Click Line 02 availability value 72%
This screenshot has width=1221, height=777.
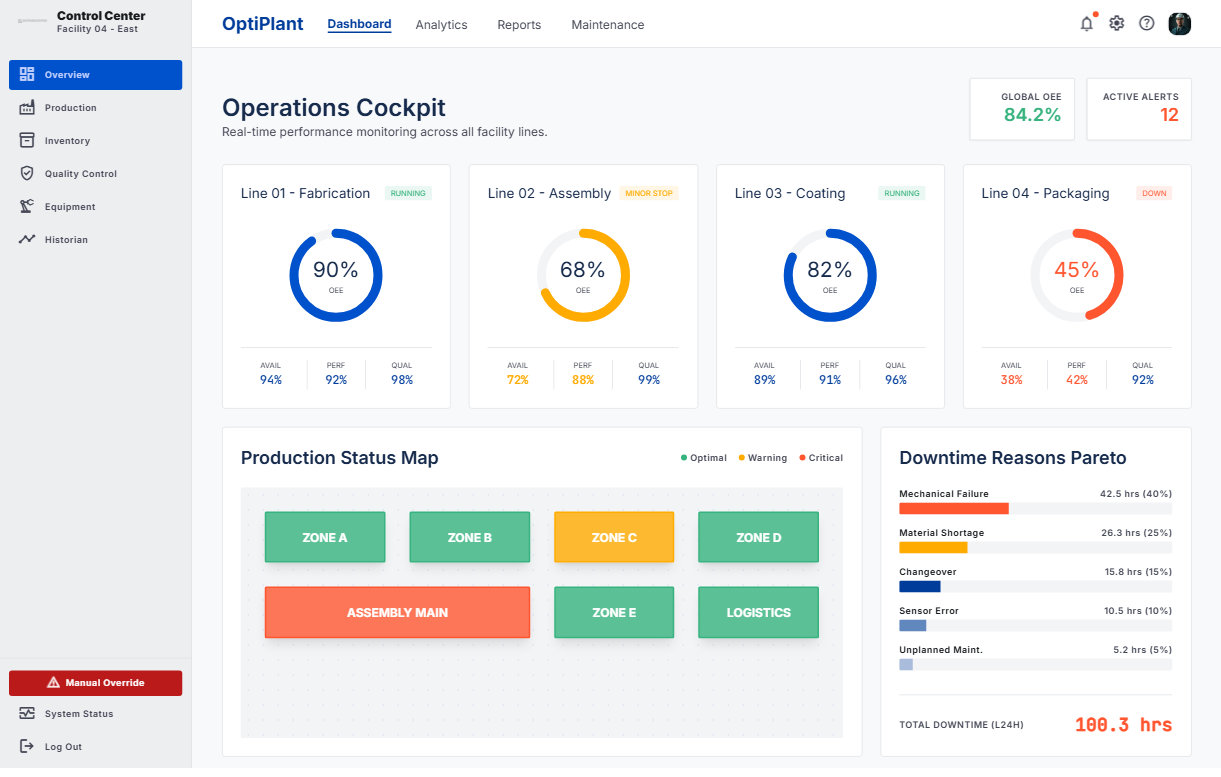(517, 380)
